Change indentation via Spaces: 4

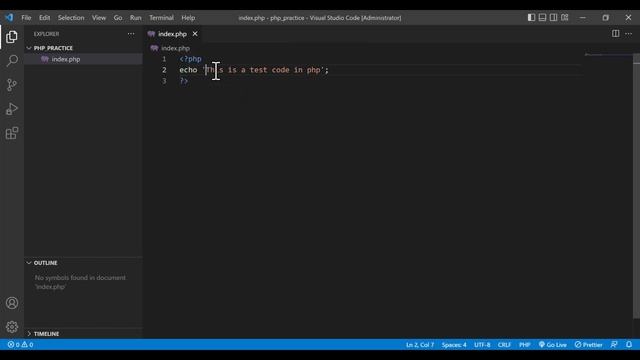coord(454,345)
